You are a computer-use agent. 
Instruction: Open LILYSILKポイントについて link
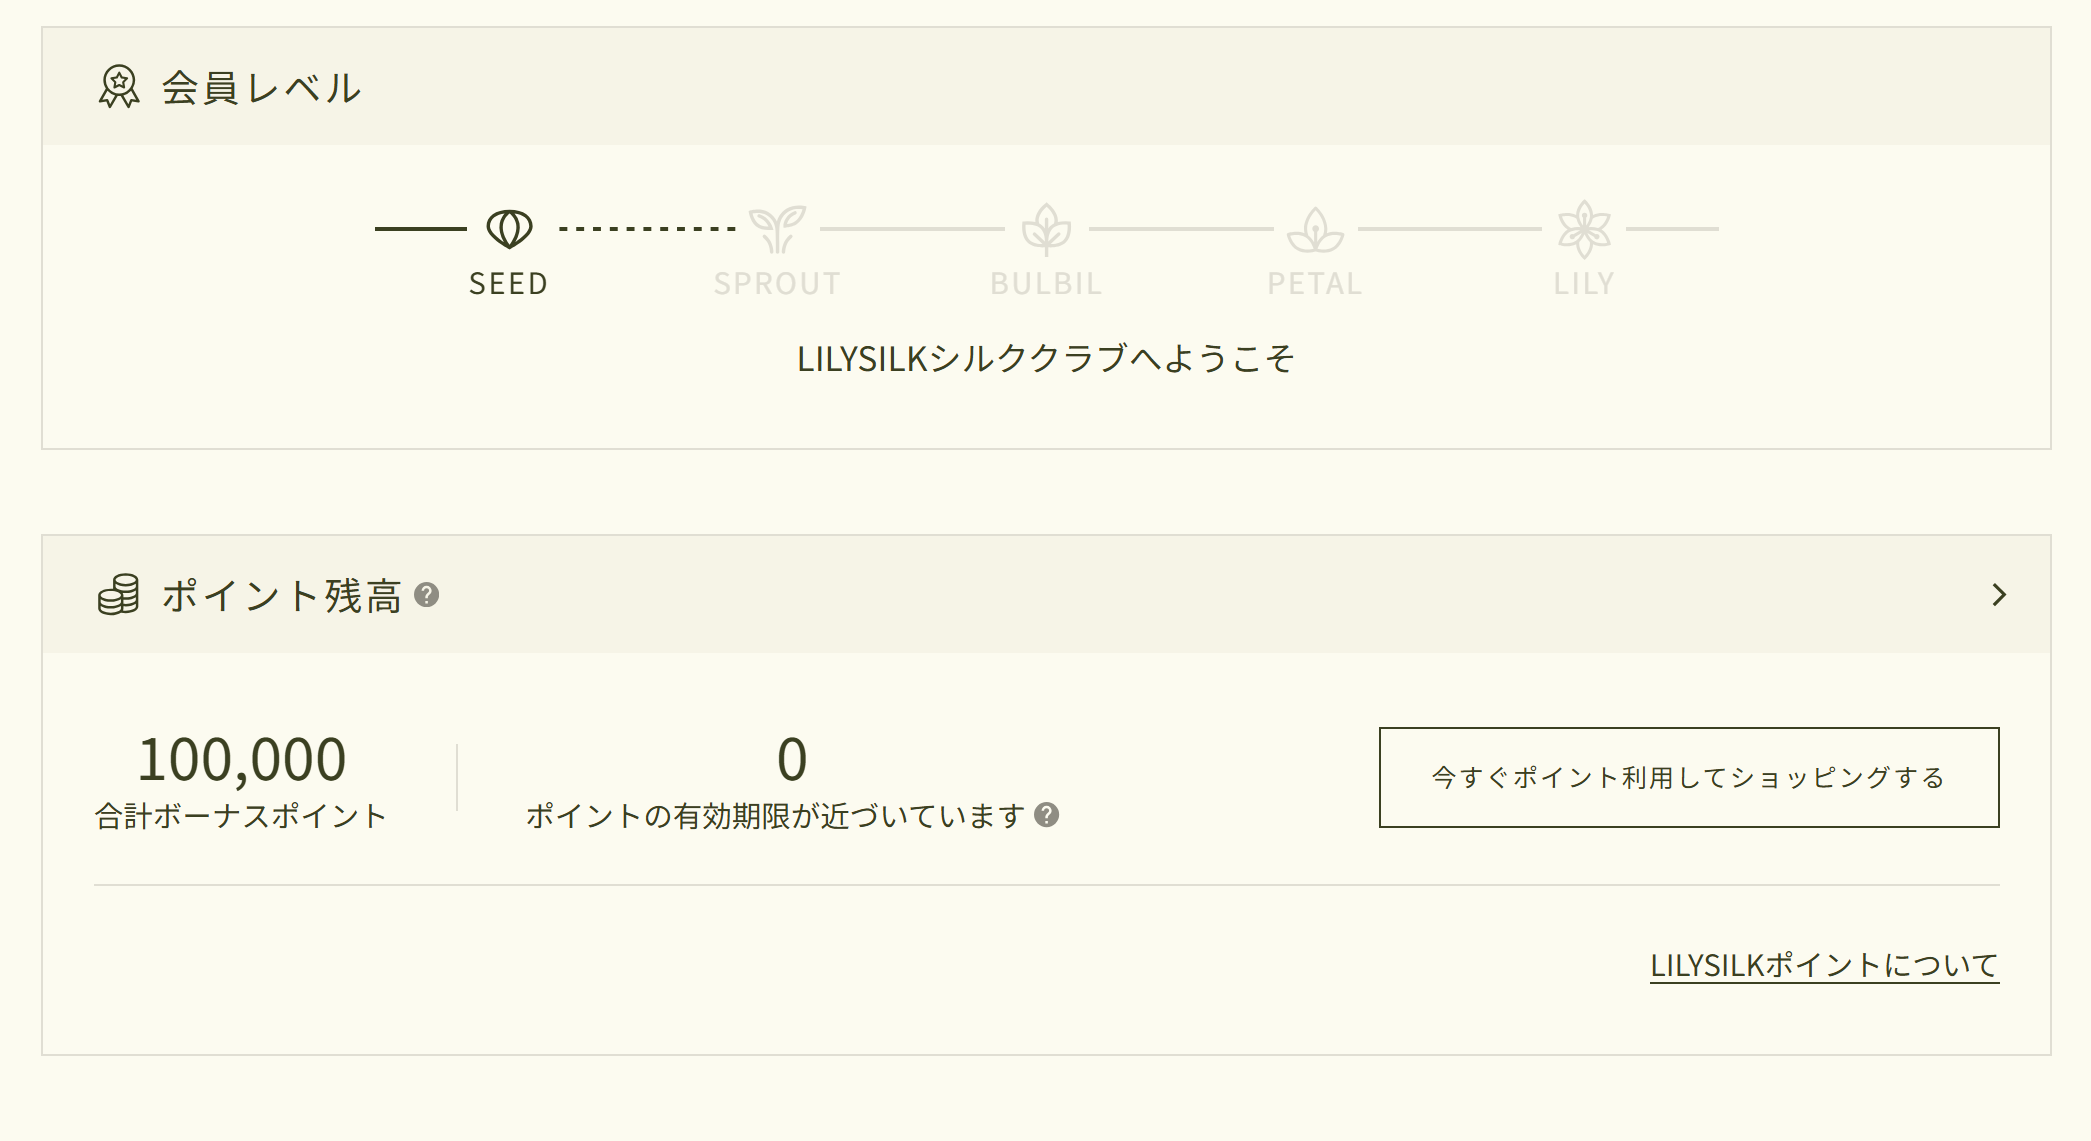(1824, 965)
